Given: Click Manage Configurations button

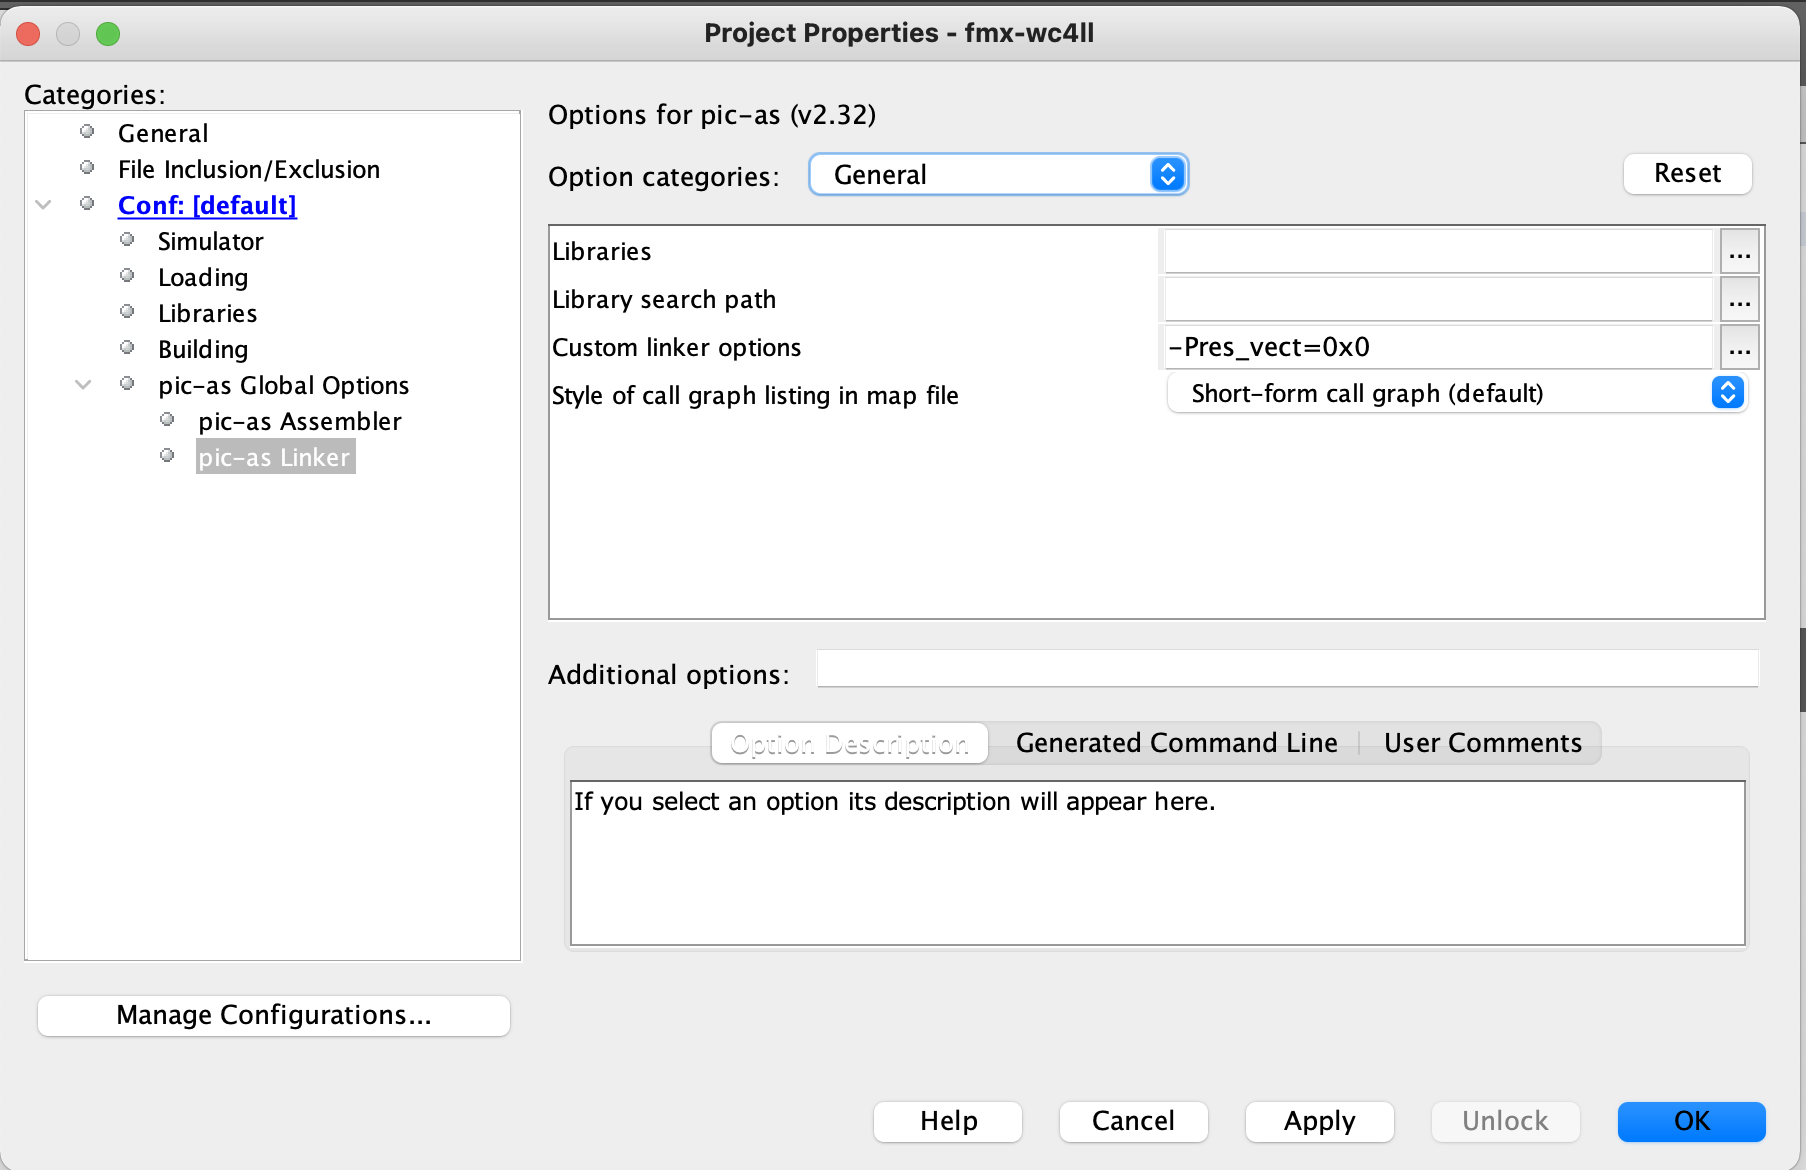Looking at the screenshot, I should point(273,1015).
